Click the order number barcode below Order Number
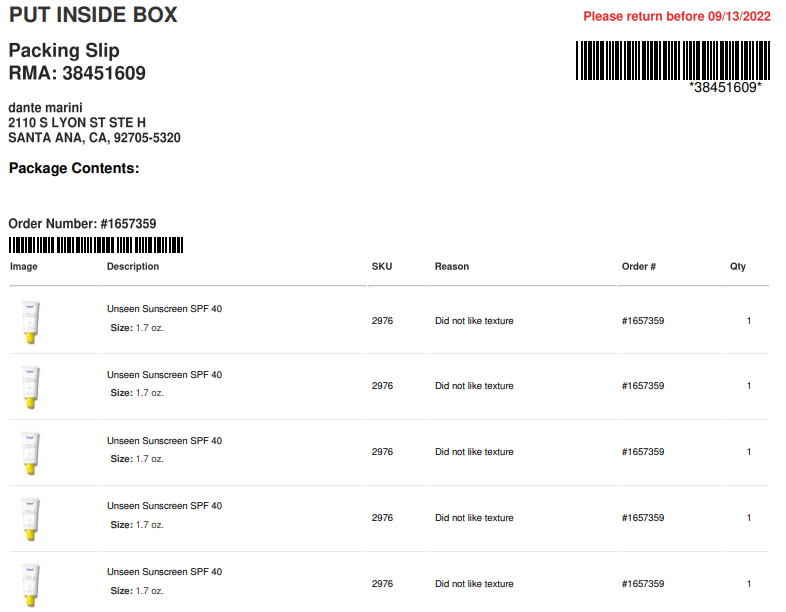 (x=96, y=245)
